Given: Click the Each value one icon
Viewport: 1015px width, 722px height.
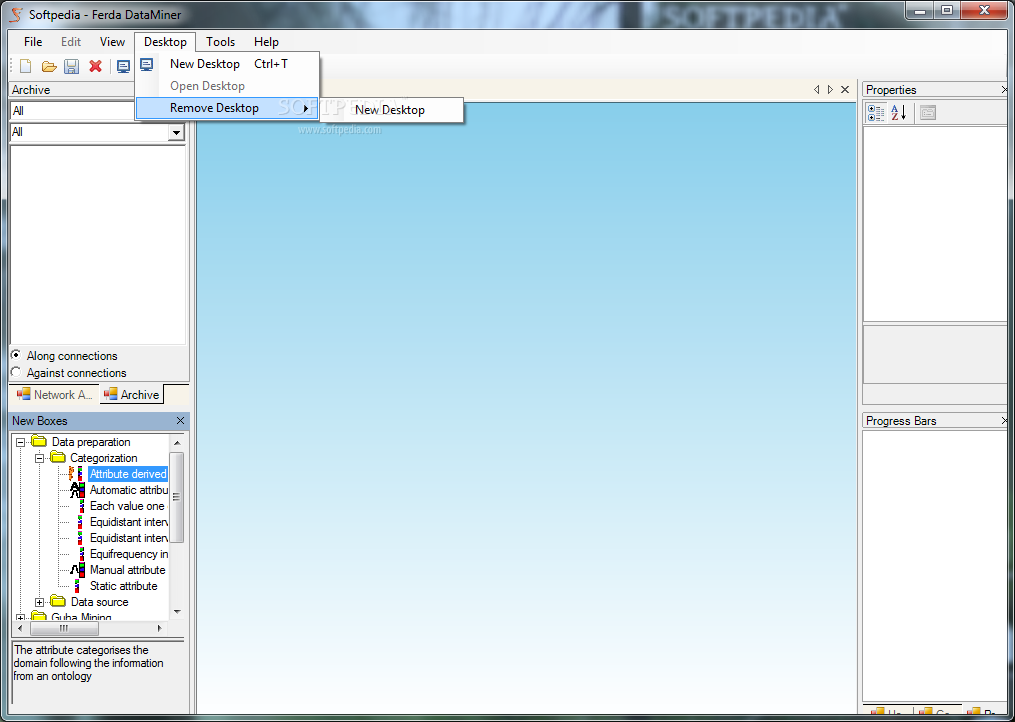Looking at the screenshot, I should click(82, 506).
